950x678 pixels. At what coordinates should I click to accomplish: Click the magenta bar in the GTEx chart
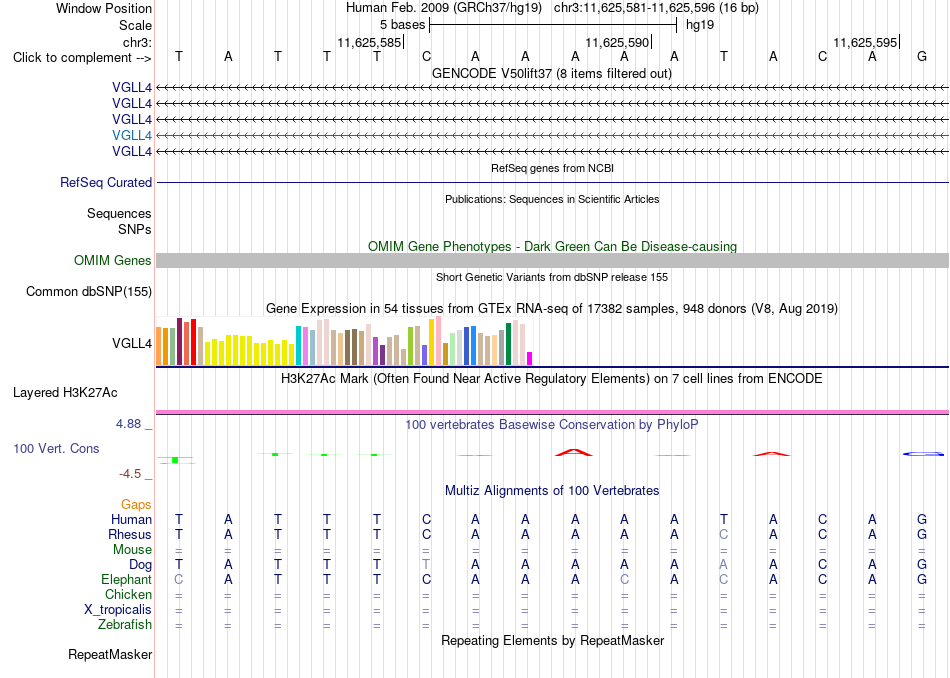(x=530, y=358)
